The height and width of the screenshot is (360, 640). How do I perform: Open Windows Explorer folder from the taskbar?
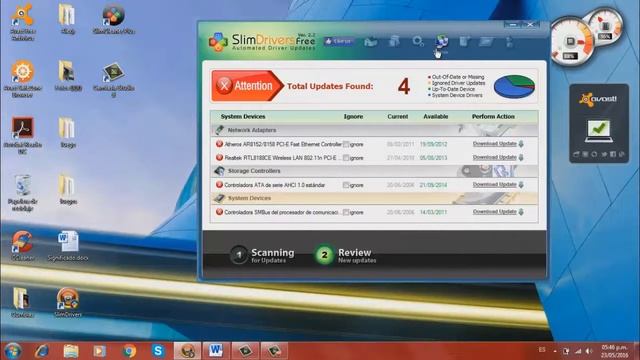(x=71, y=351)
